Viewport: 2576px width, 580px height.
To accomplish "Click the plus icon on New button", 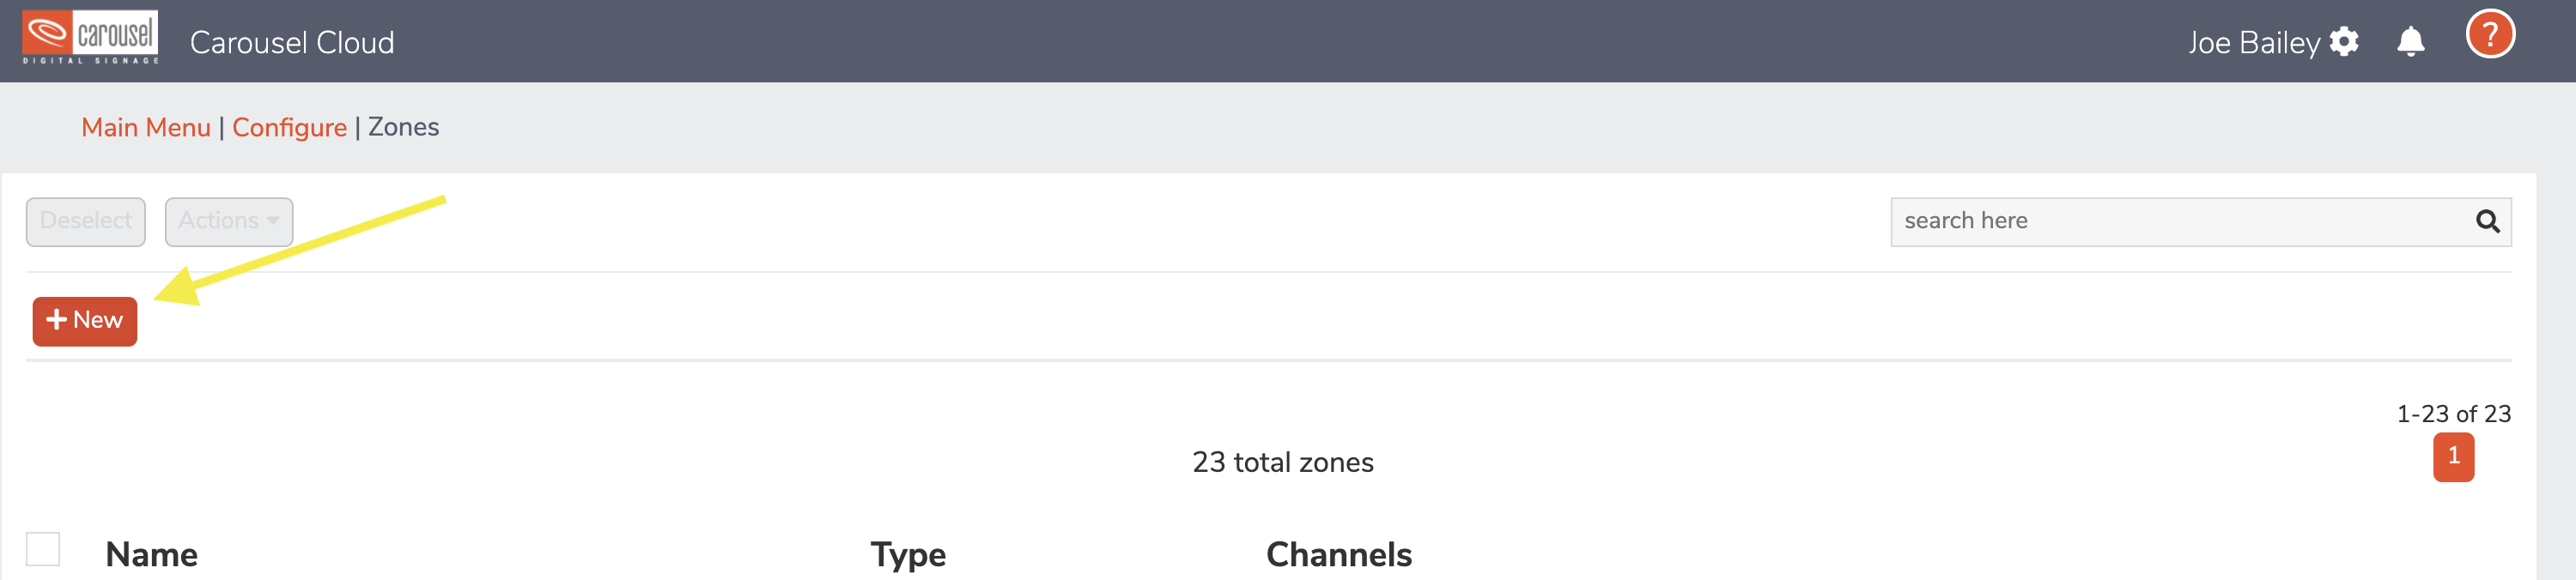I will click(56, 320).
